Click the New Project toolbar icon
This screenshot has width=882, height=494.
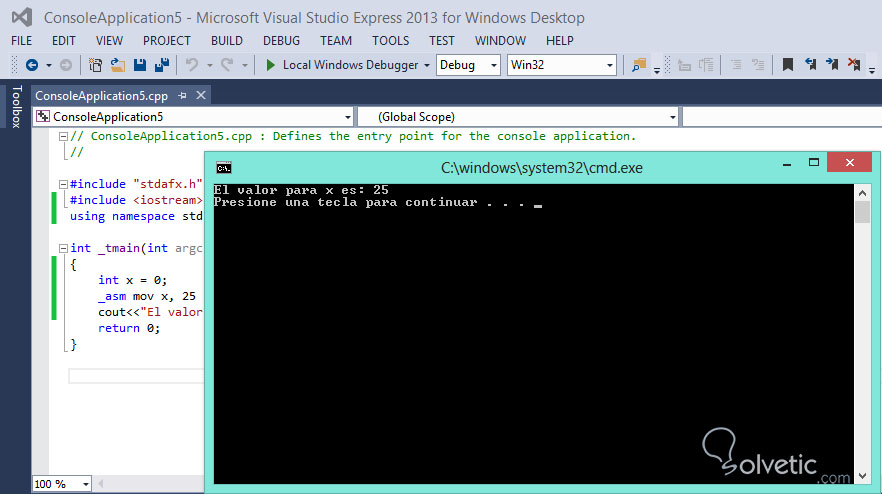95,65
